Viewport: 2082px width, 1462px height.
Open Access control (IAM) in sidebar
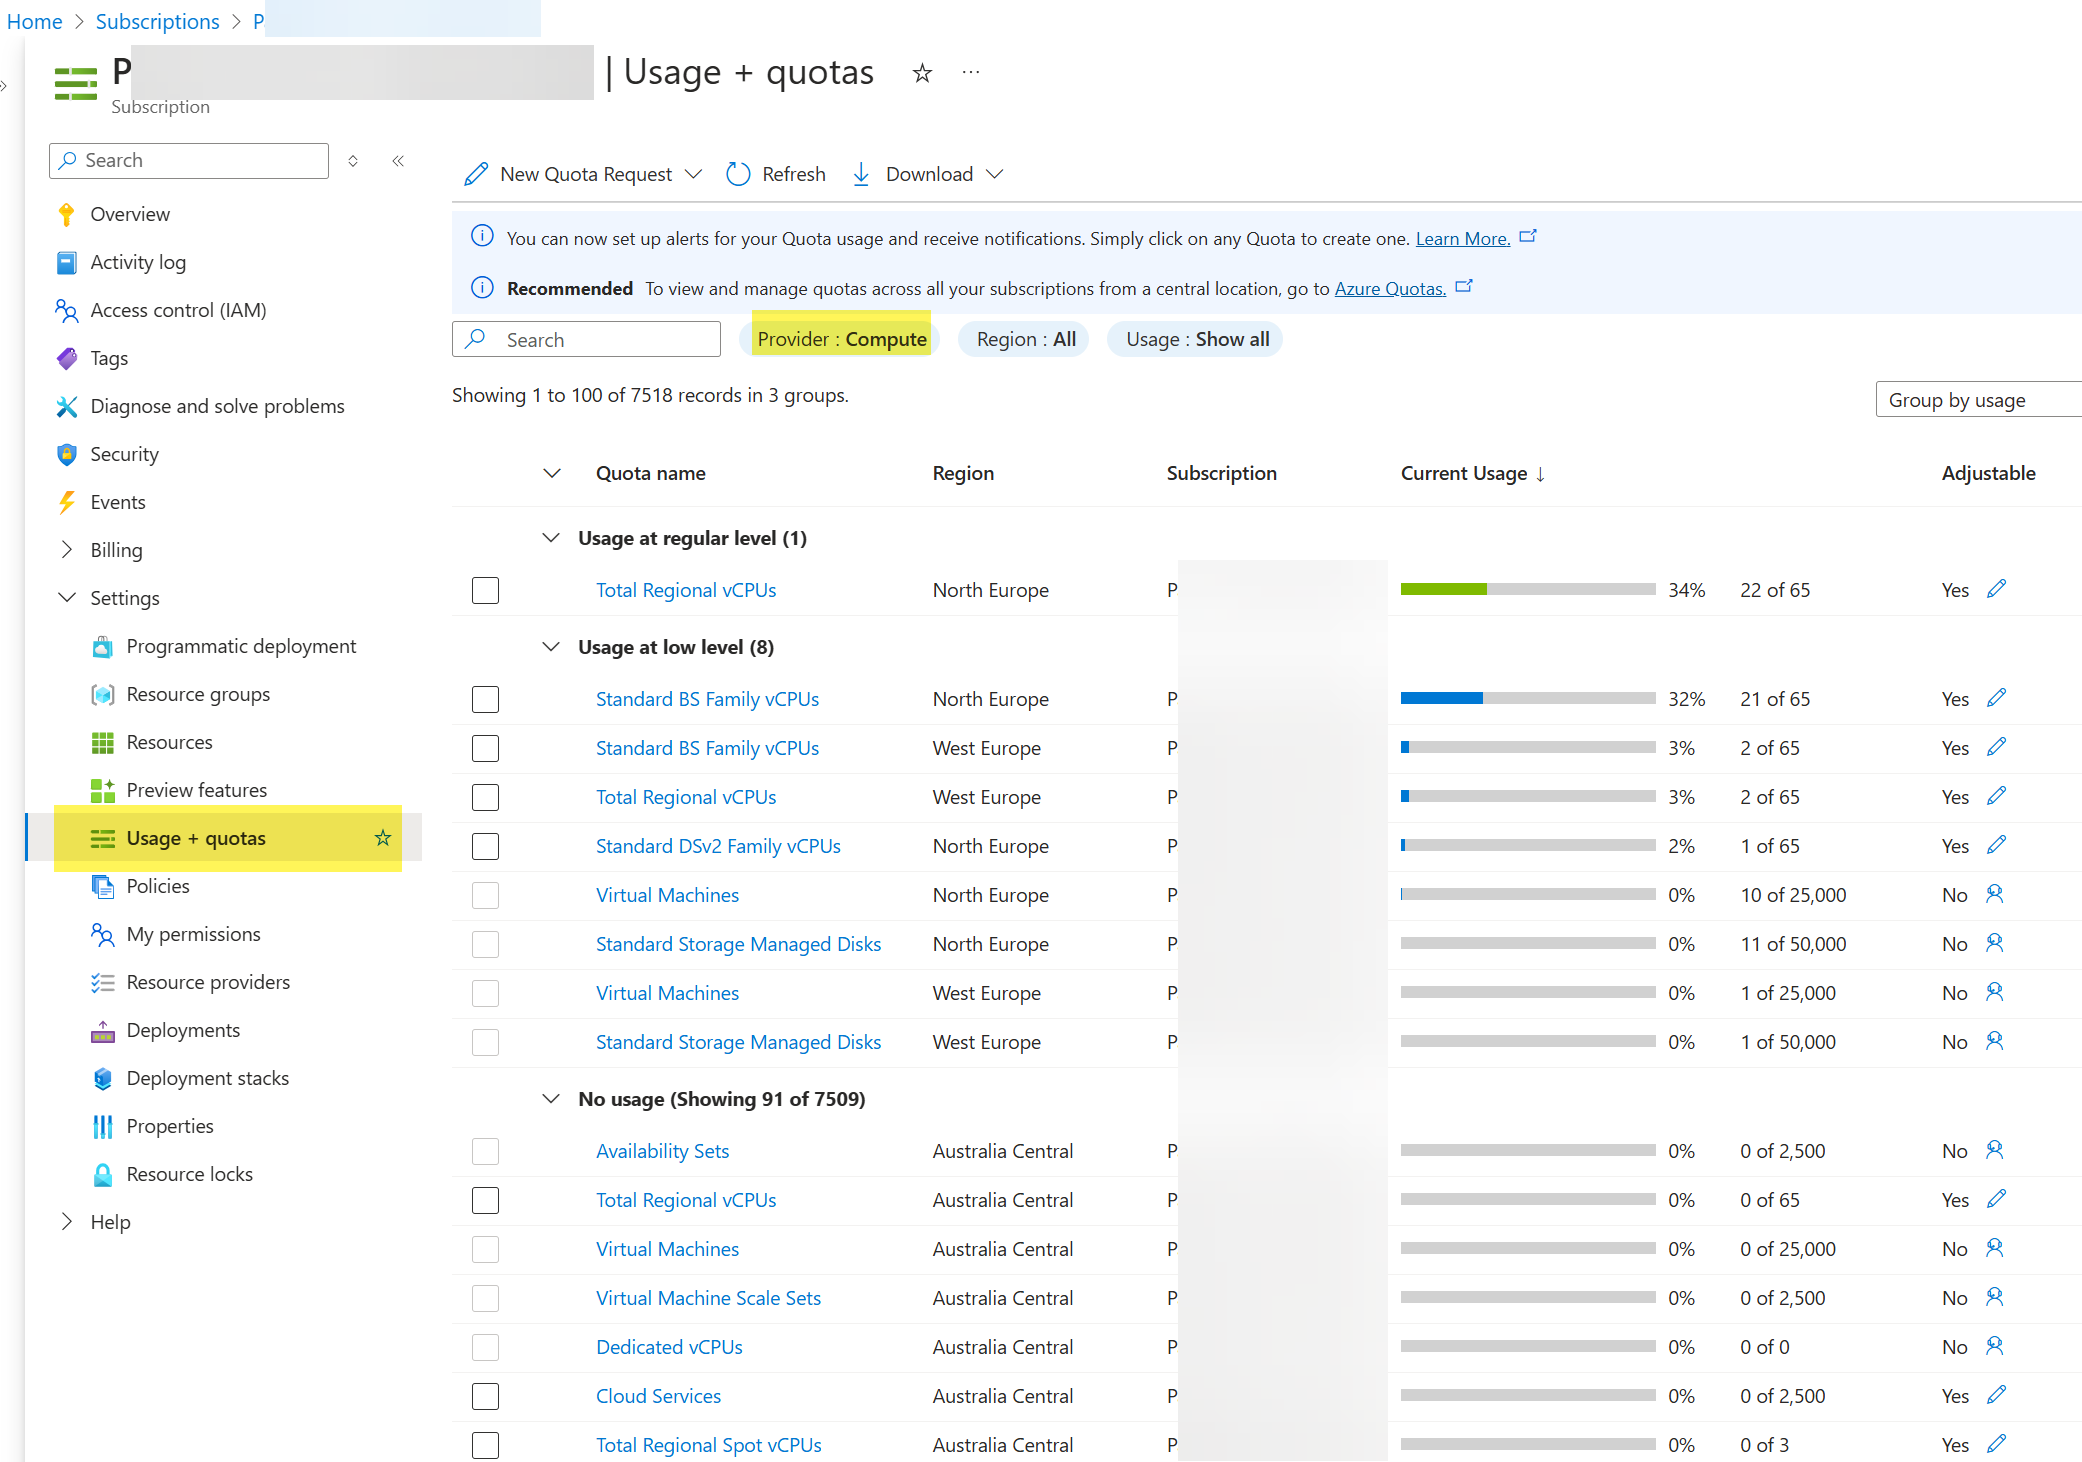(178, 310)
